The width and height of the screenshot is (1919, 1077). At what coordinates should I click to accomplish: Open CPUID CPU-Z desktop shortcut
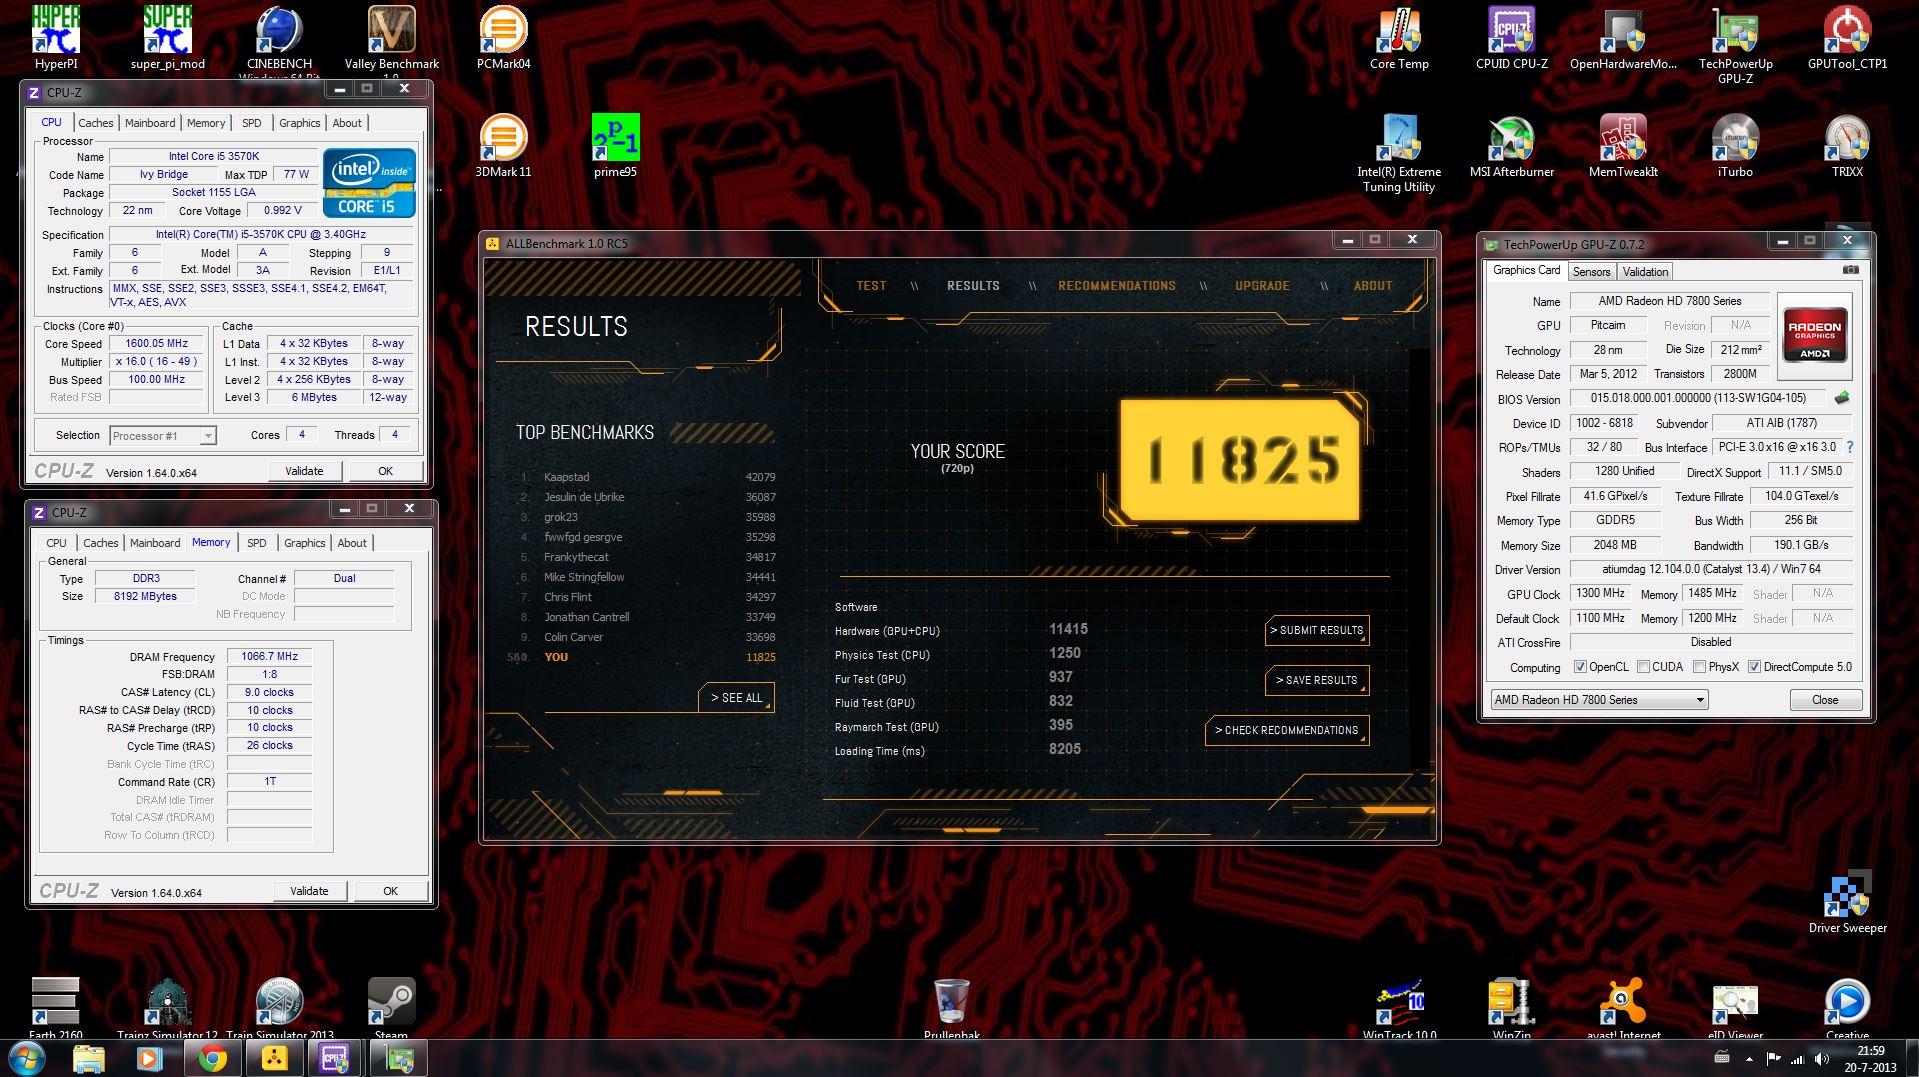[1511, 38]
